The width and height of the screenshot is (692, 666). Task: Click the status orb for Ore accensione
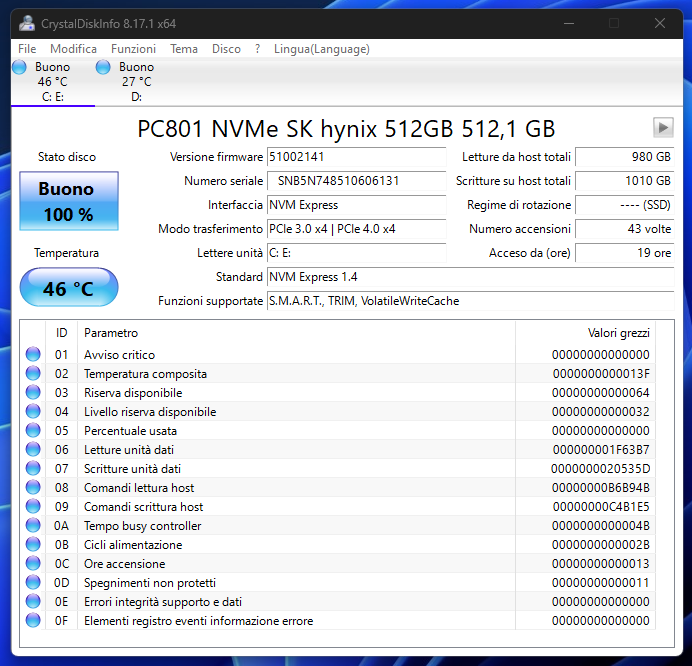coord(33,563)
